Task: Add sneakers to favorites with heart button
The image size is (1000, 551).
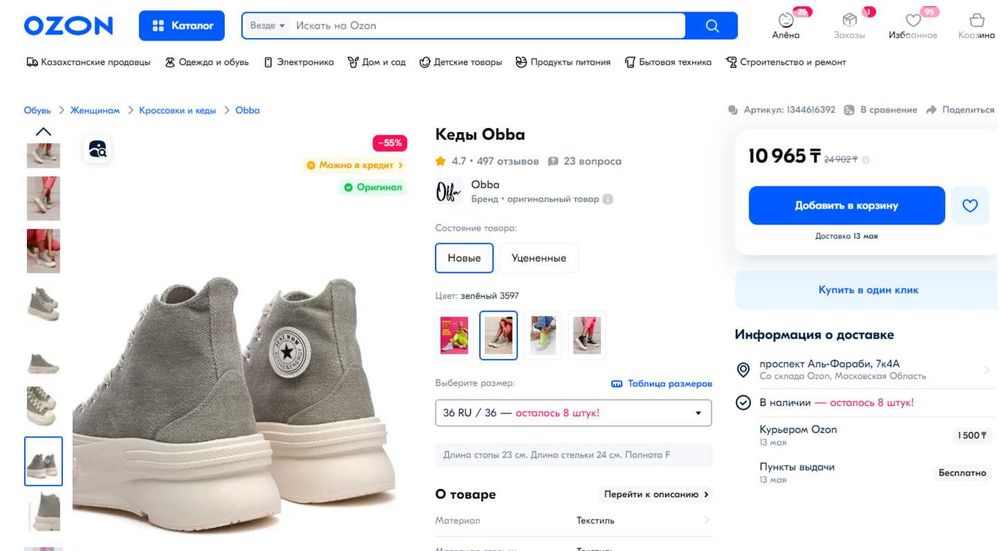Action: coord(969,206)
